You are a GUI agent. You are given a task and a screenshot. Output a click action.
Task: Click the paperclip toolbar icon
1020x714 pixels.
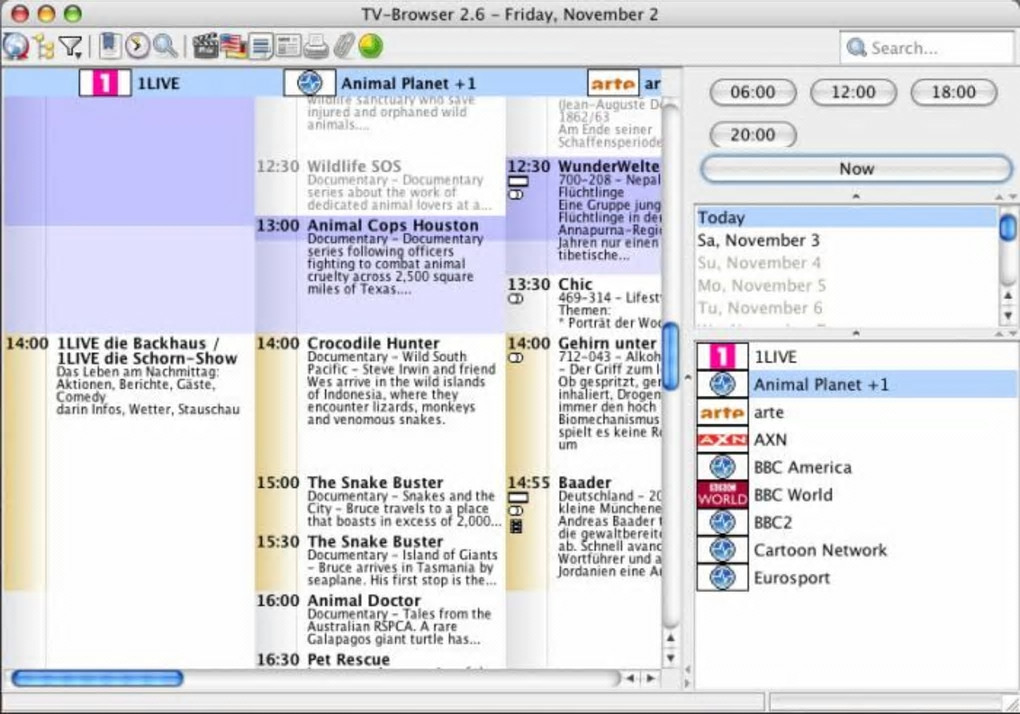tap(343, 46)
